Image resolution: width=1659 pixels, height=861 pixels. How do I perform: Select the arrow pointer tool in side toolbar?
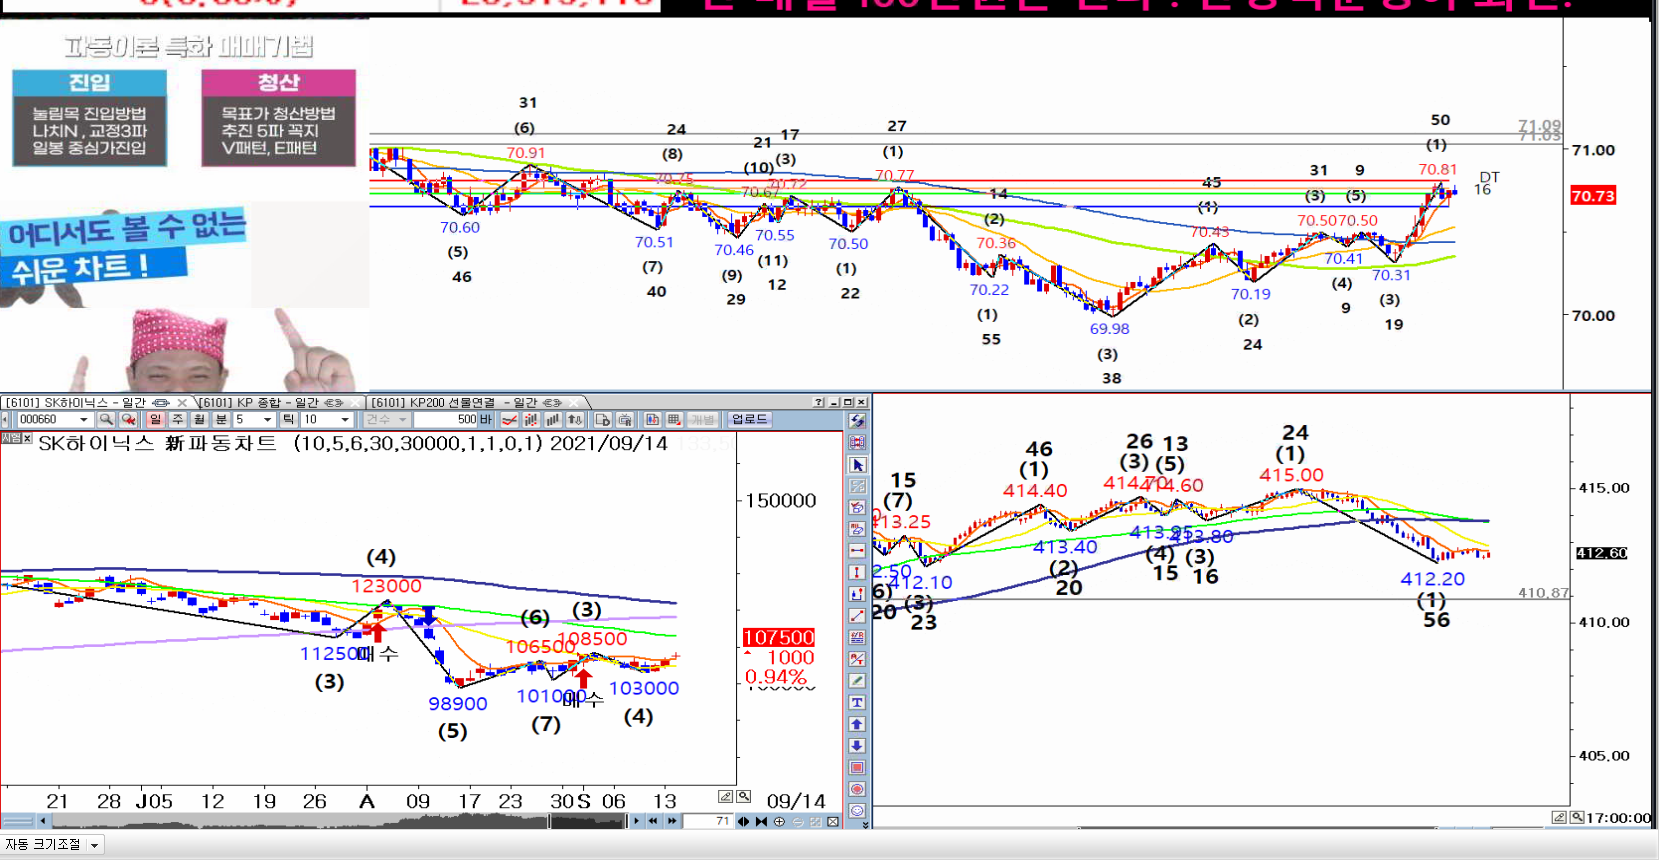click(x=857, y=465)
